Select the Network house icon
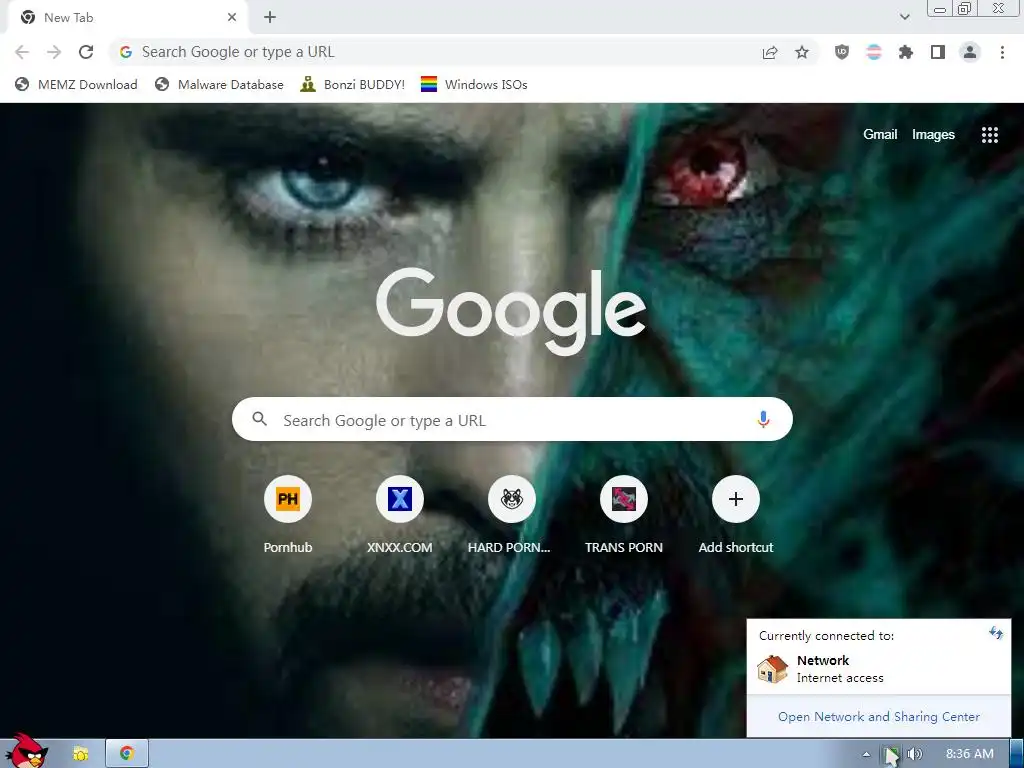Image resolution: width=1024 pixels, height=768 pixels. (773, 669)
